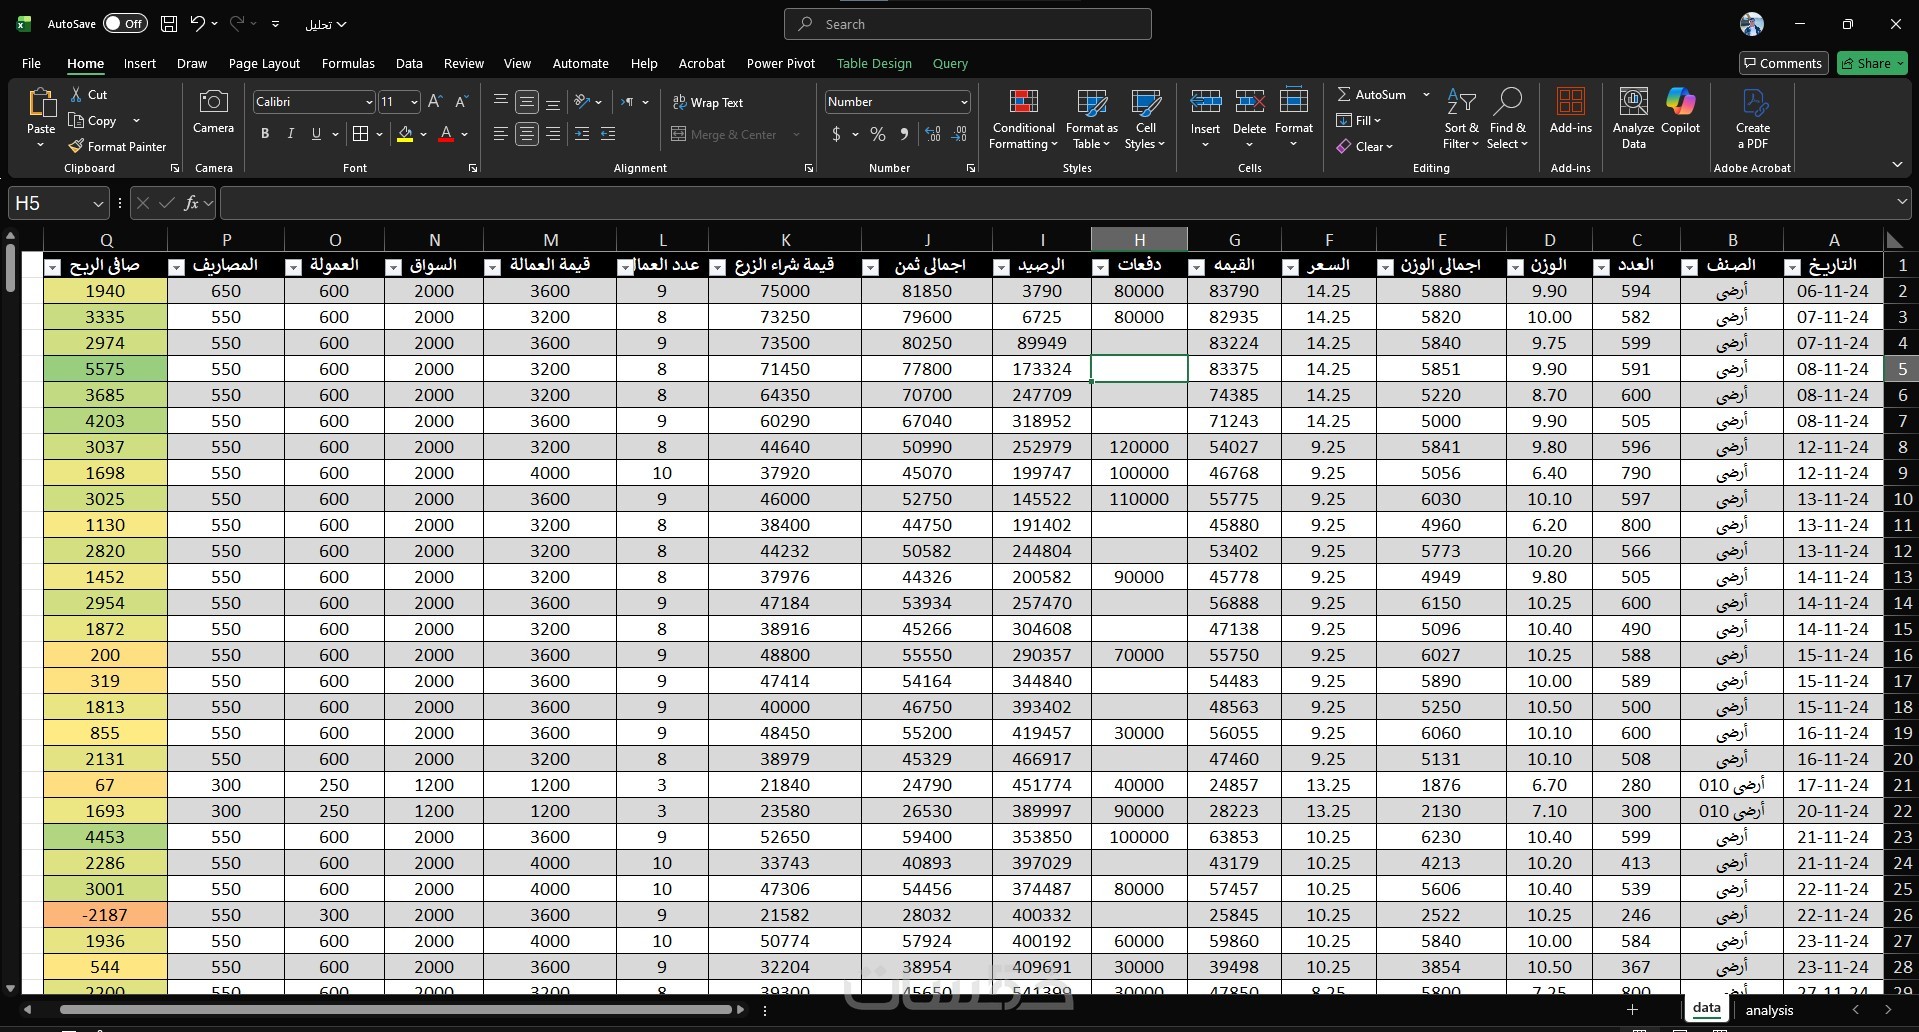Switch to the analysis sheet tab
Screen dimensions: 1919x1032
[1769, 1010]
